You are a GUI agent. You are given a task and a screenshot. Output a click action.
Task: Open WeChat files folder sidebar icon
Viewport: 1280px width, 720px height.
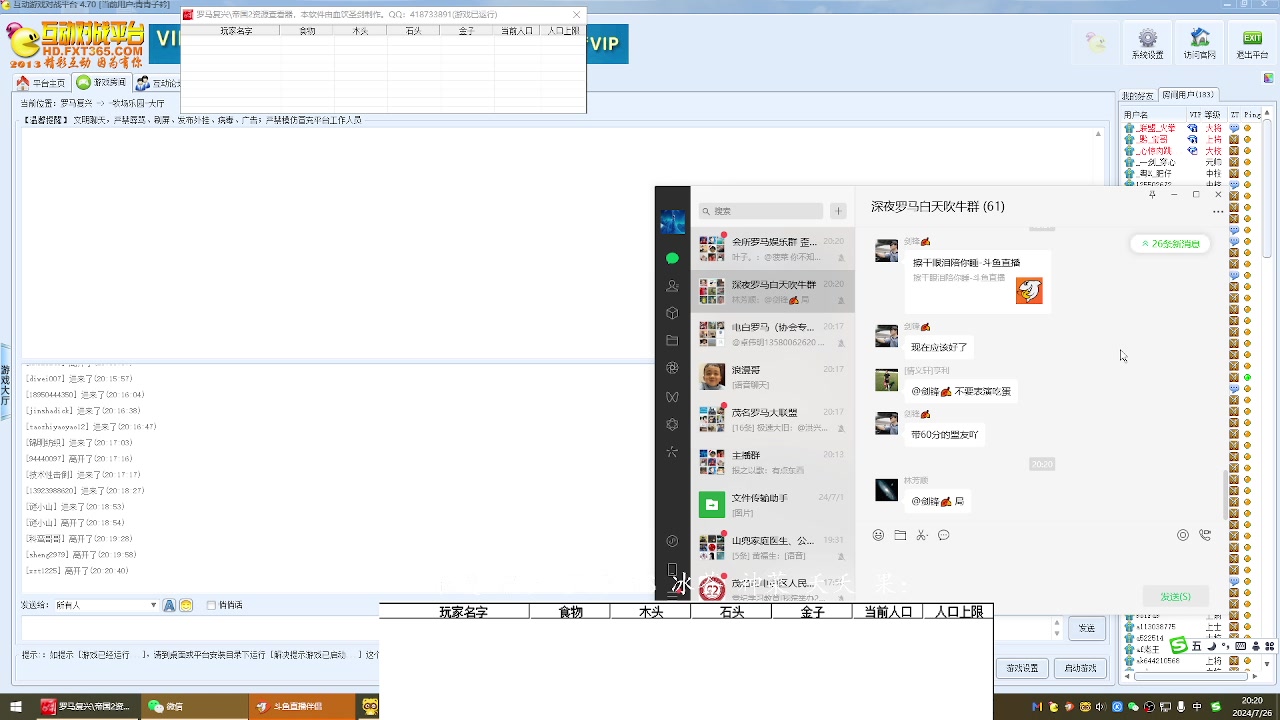click(672, 341)
